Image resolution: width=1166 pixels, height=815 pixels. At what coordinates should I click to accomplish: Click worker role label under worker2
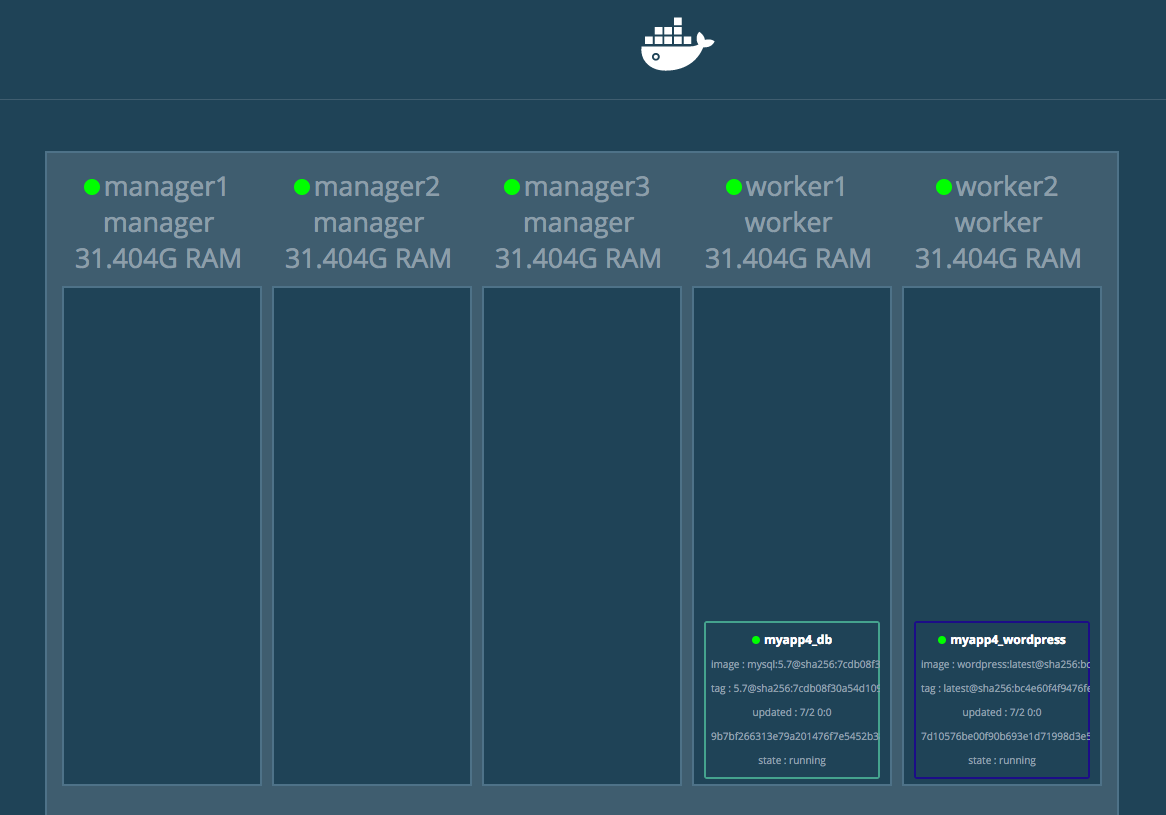click(x=998, y=222)
